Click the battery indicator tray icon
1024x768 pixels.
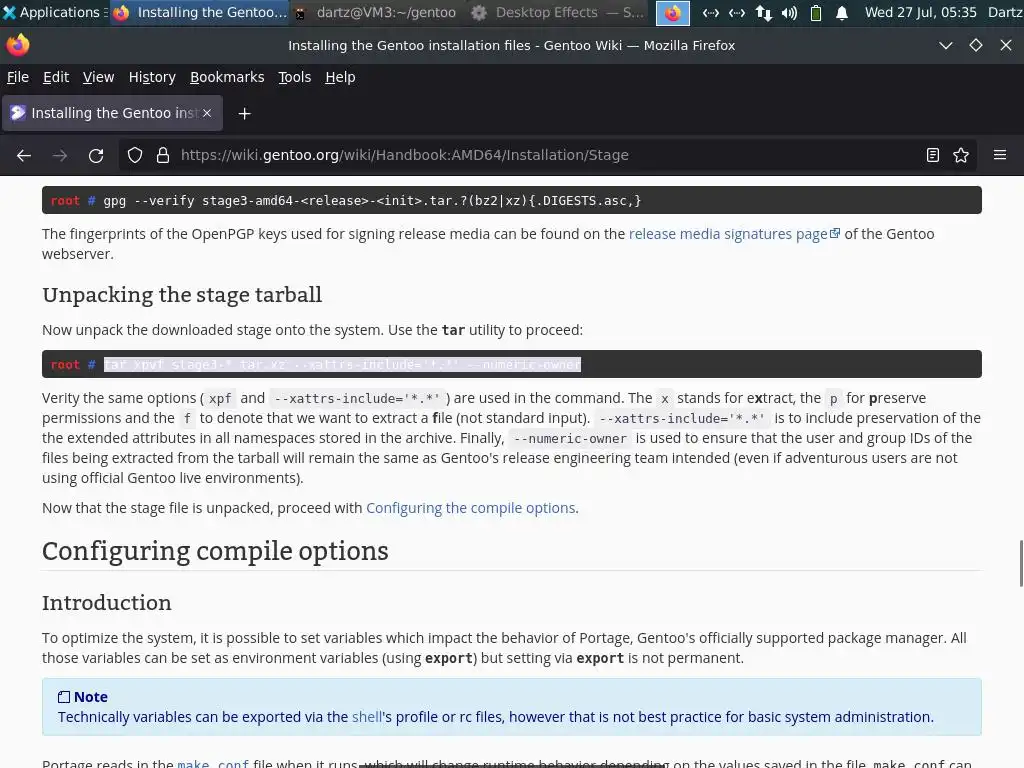tap(816, 13)
